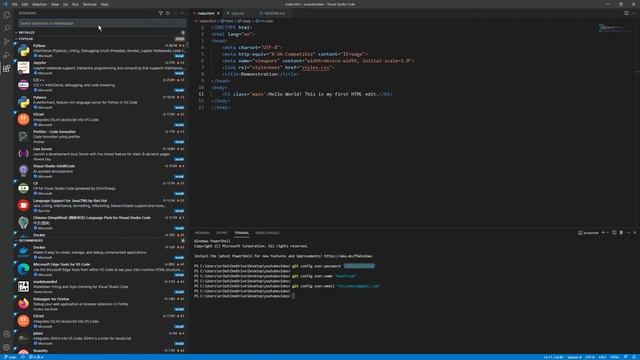640x360 pixels.
Task: Click the split terminal icon
Action: 614,233
